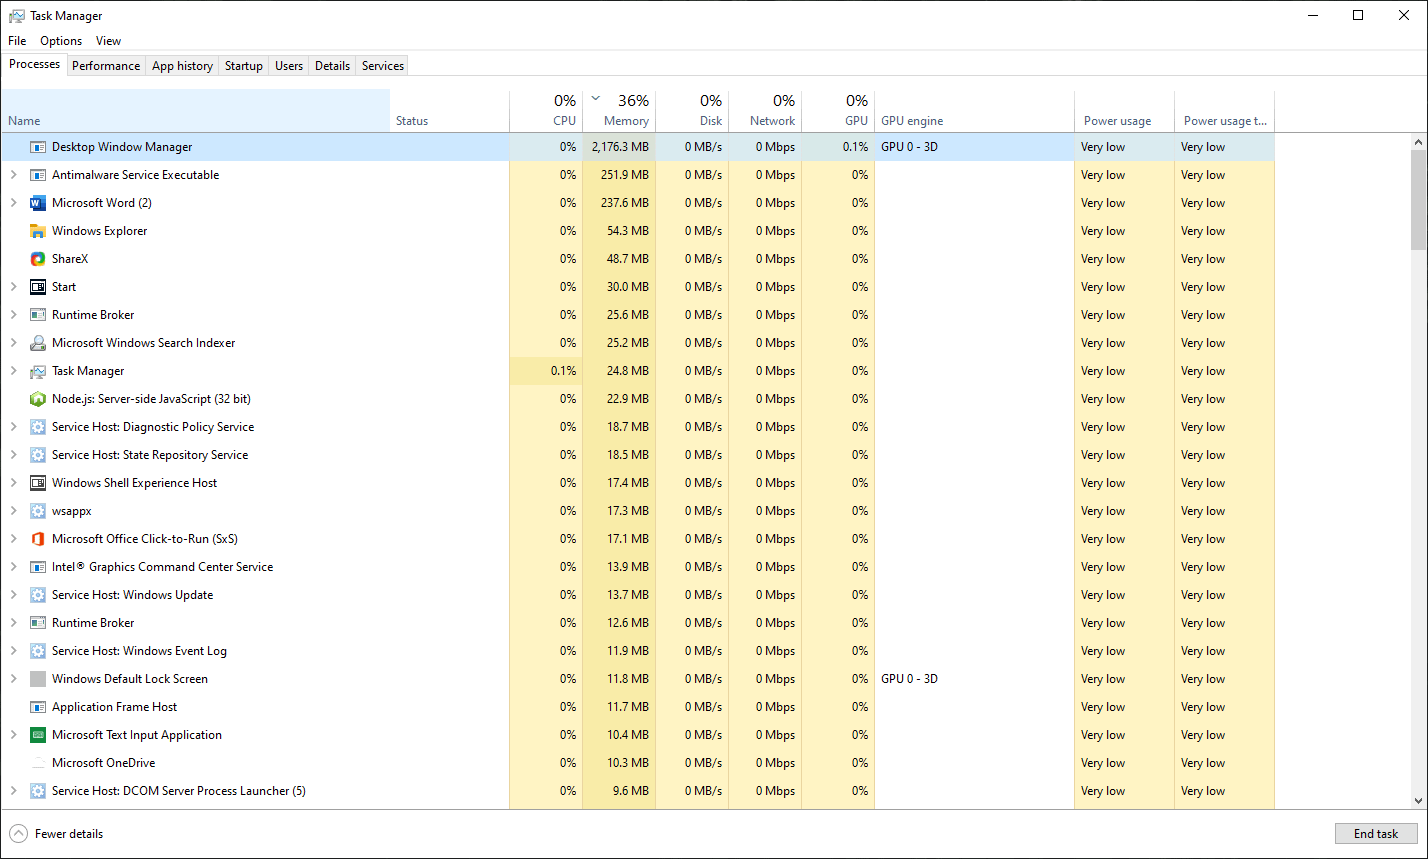Expand Service Host: DCOM Server Process Launcher
Screen dimensions: 1428x859
[x=13, y=791]
